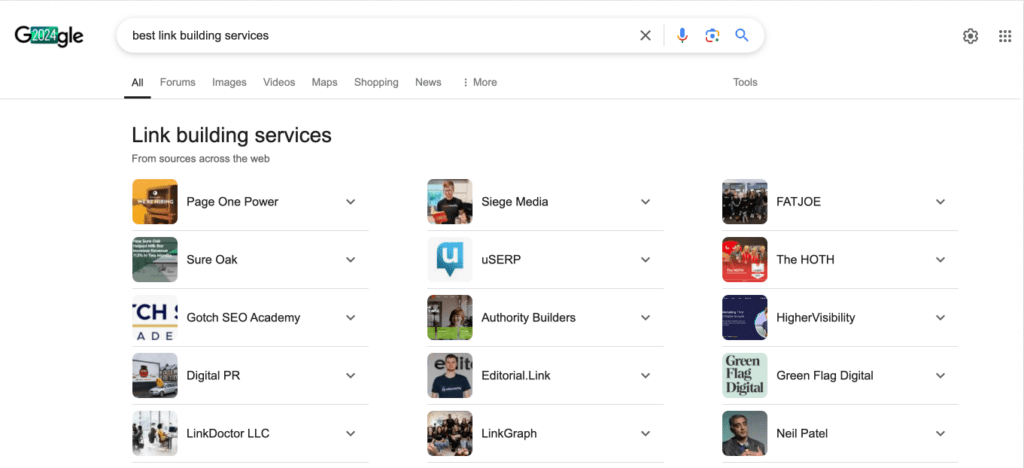This screenshot has height=468, width=1024.
Task: Click the Page One Power thumbnail
Action: pyautogui.click(x=155, y=202)
